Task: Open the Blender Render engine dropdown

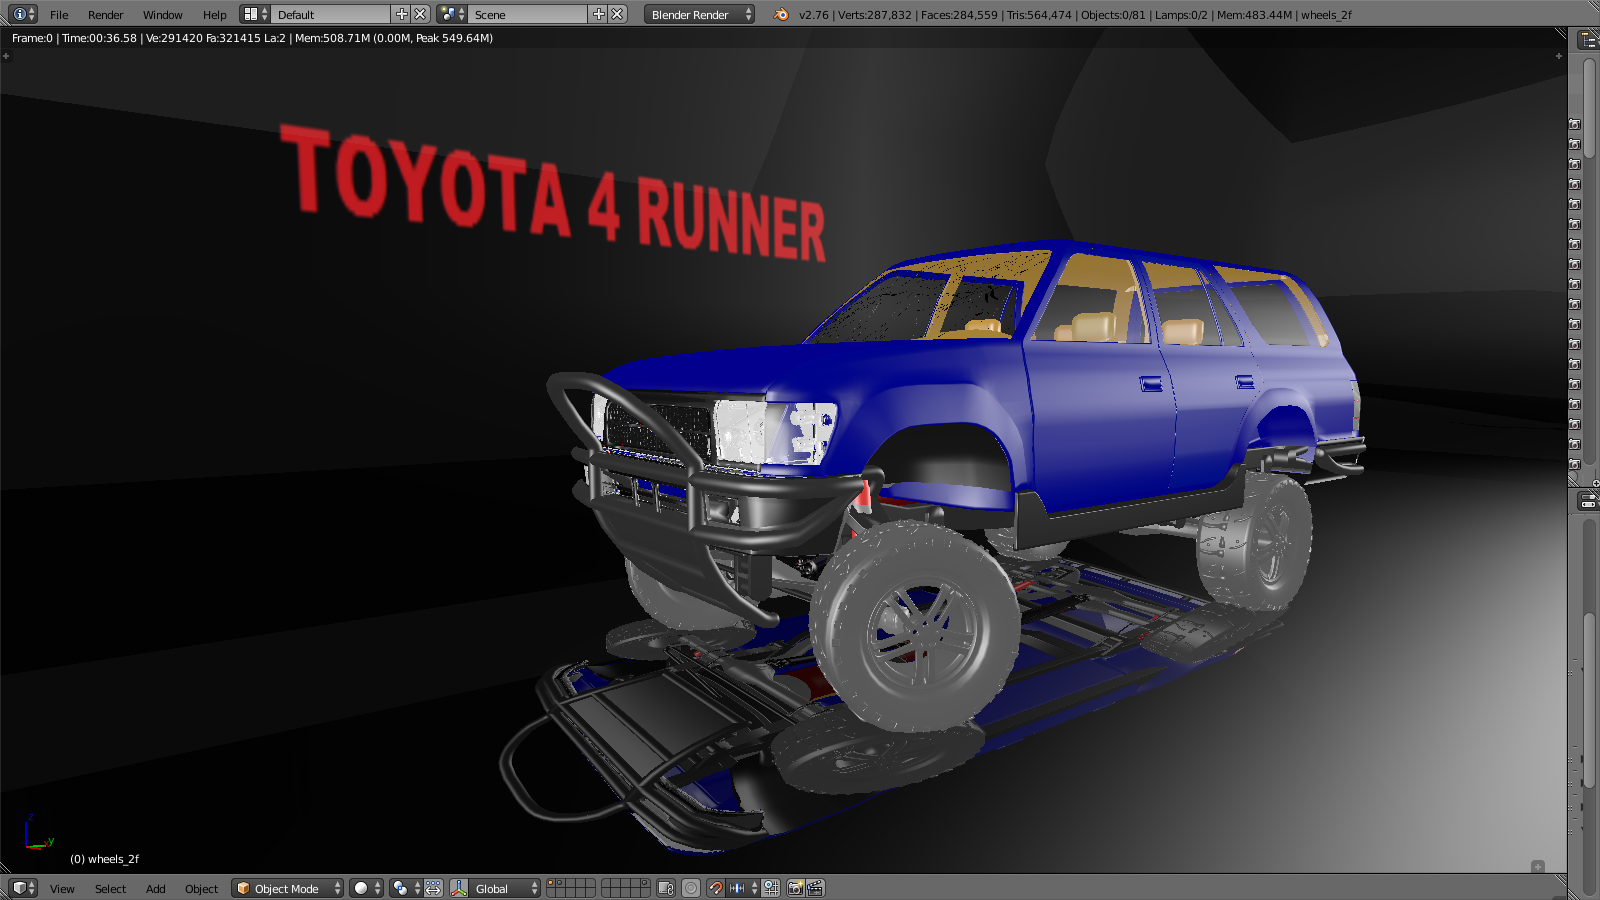Action: (699, 14)
